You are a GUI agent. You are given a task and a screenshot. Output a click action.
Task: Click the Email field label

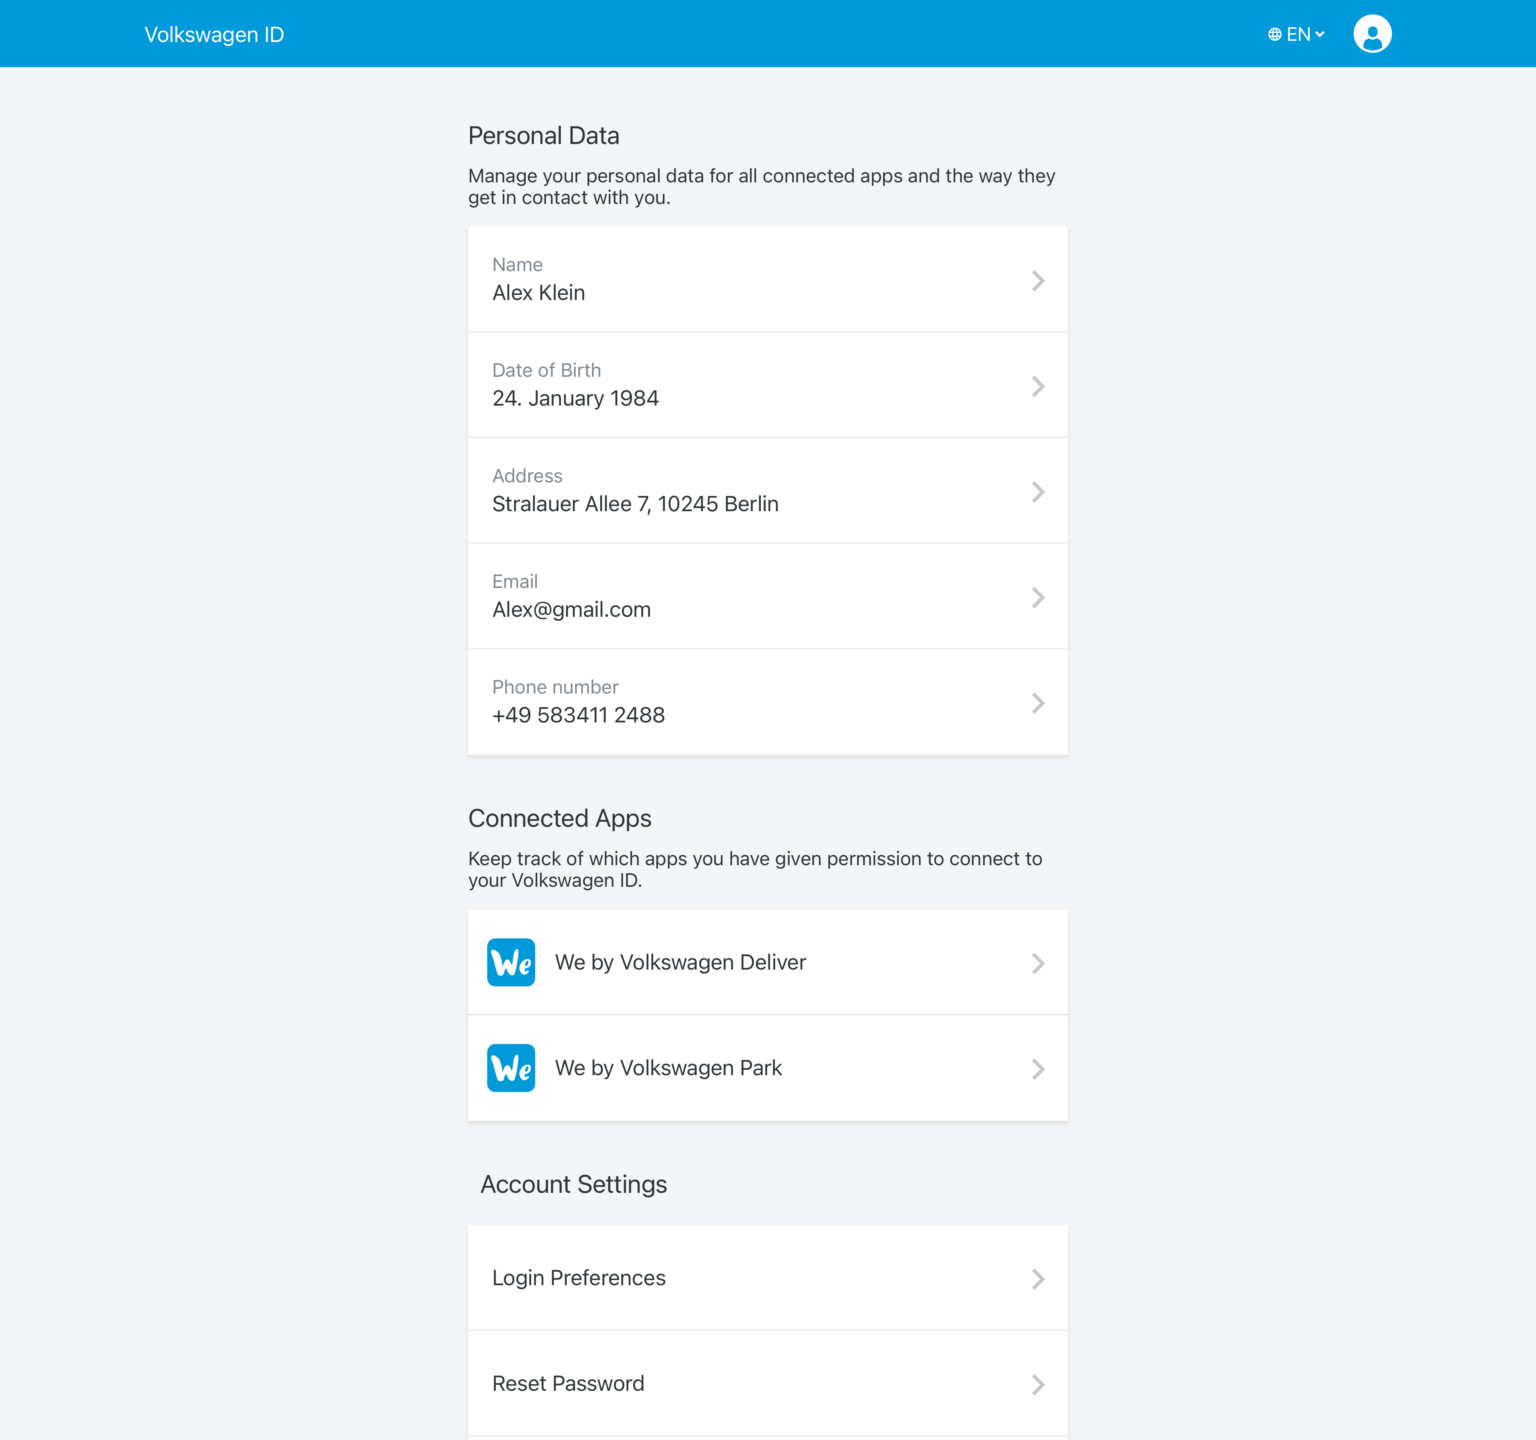[515, 582]
